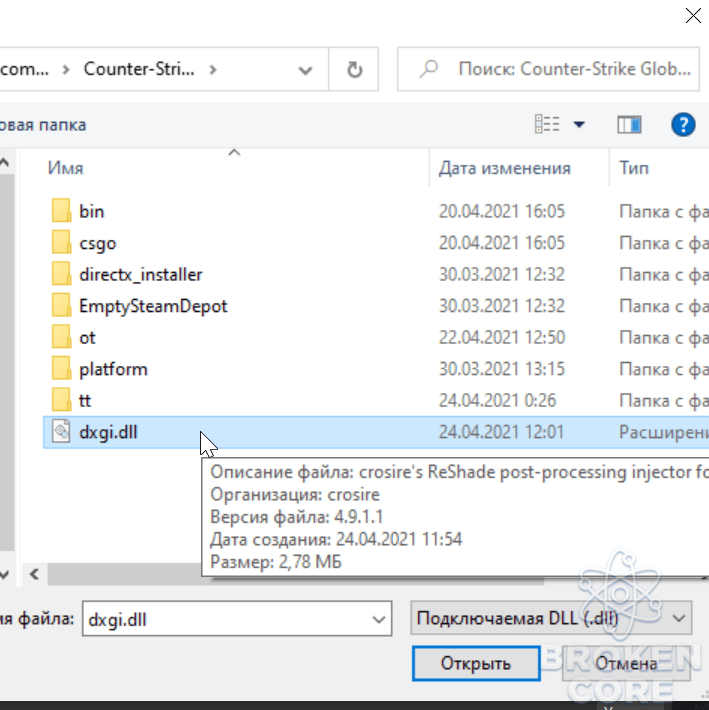Open the address bar history dropdown
This screenshot has height=710, width=709.
[305, 71]
